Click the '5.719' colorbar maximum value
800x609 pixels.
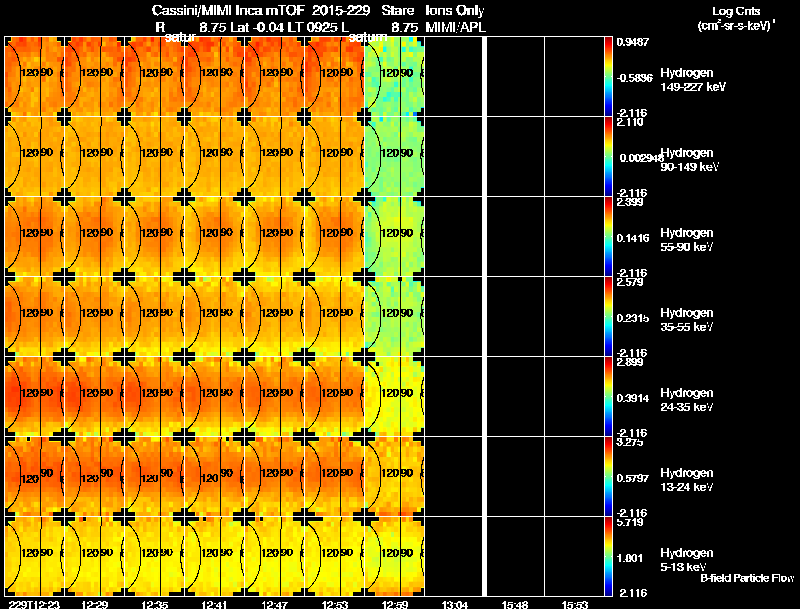(x=630, y=522)
